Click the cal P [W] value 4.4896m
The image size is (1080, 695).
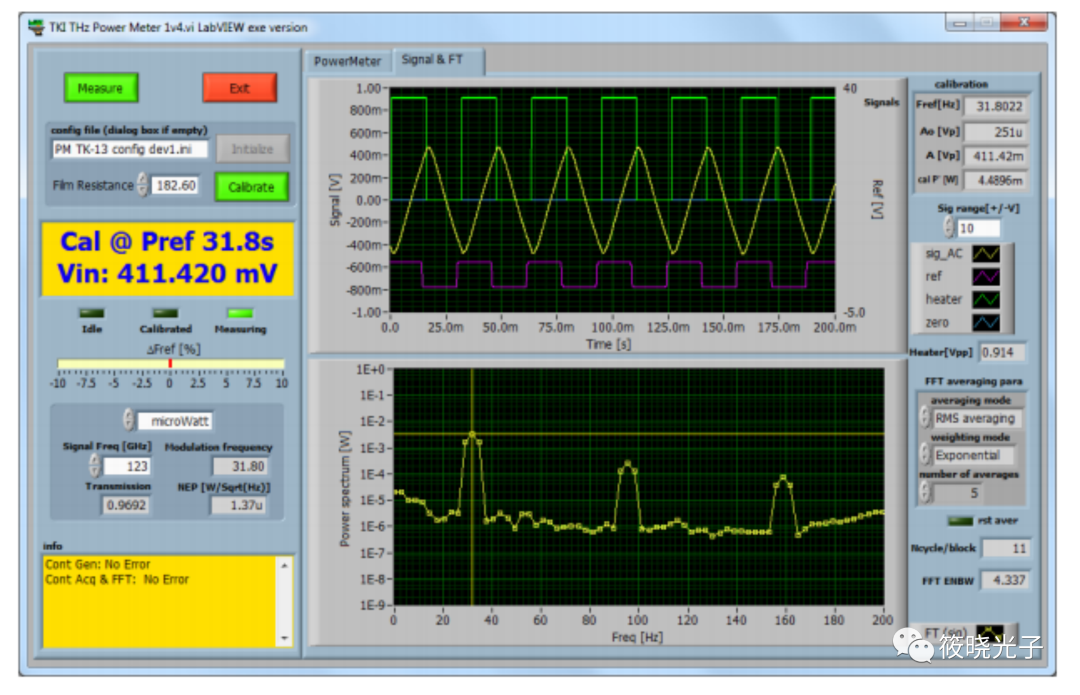coord(997,180)
